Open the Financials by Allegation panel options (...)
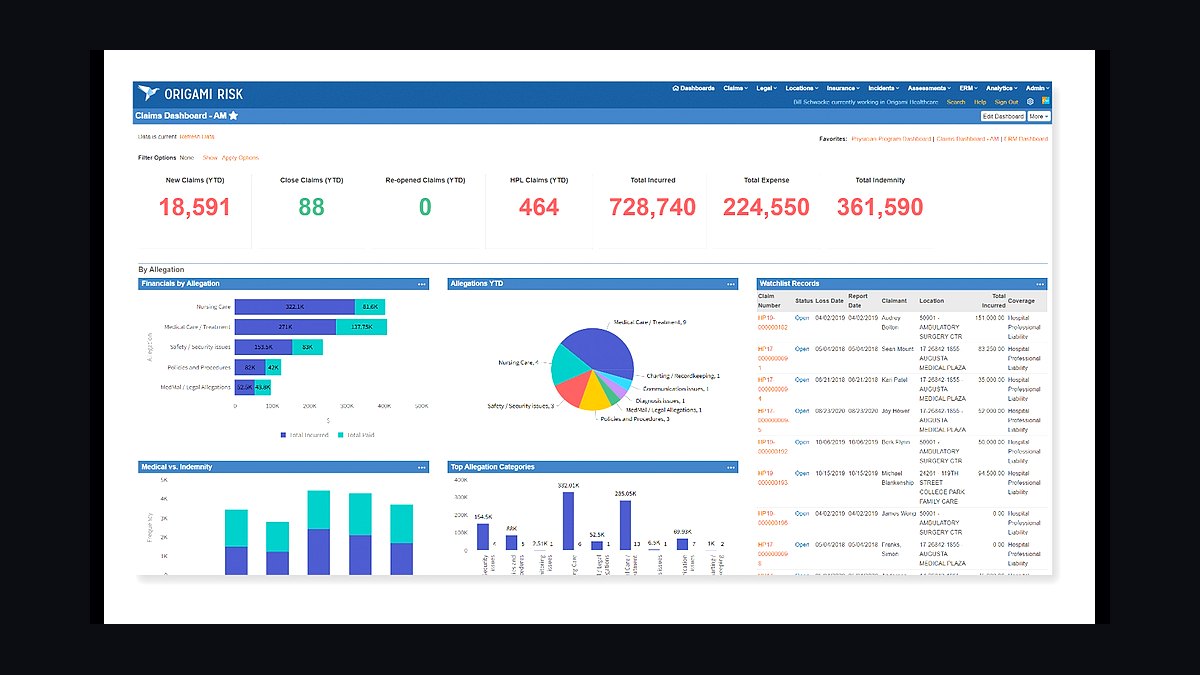Image resolution: width=1200 pixels, height=675 pixels. [422, 284]
